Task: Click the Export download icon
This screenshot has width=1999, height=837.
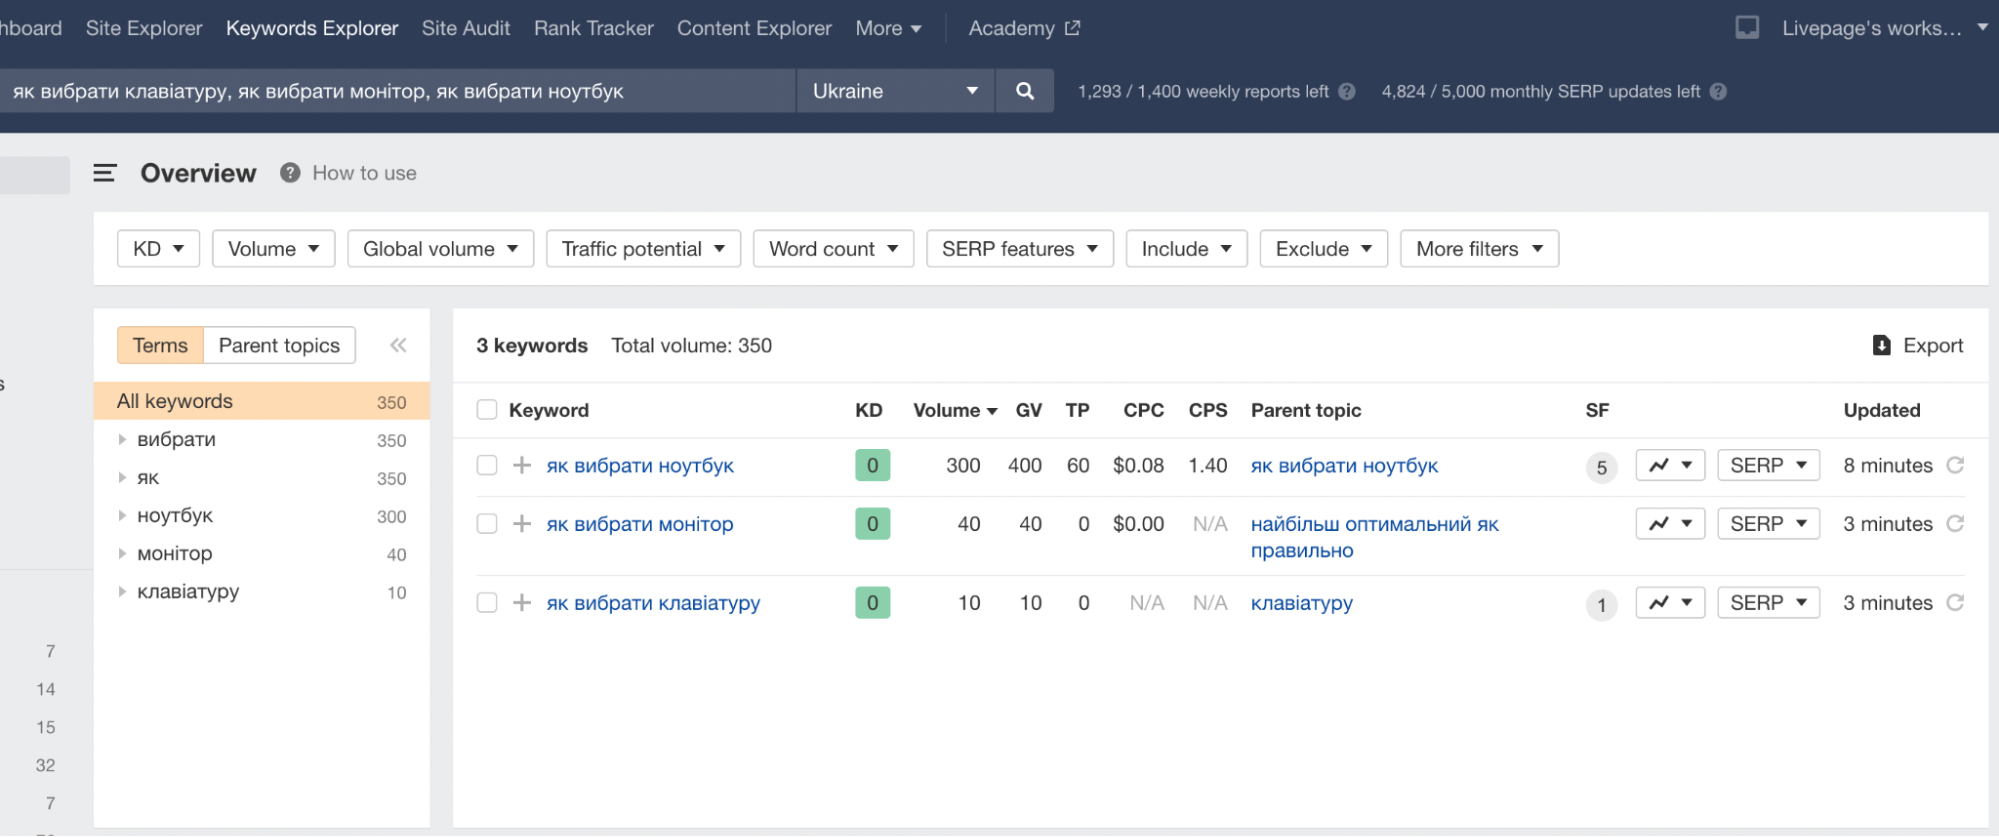Action: (x=1881, y=345)
